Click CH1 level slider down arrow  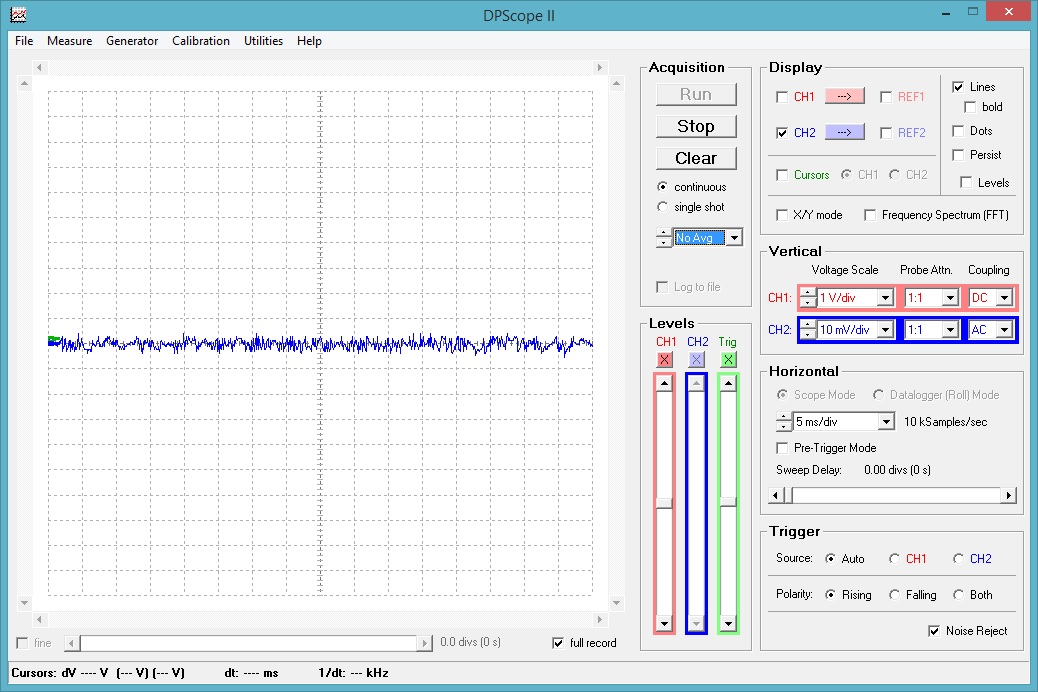(665, 623)
